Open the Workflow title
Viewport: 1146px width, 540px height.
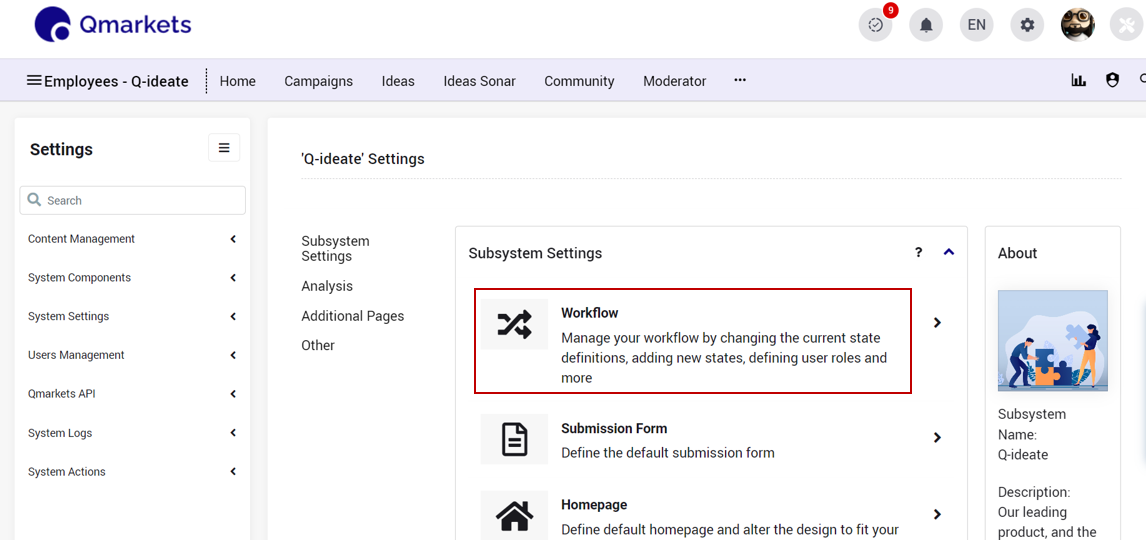[x=589, y=313]
